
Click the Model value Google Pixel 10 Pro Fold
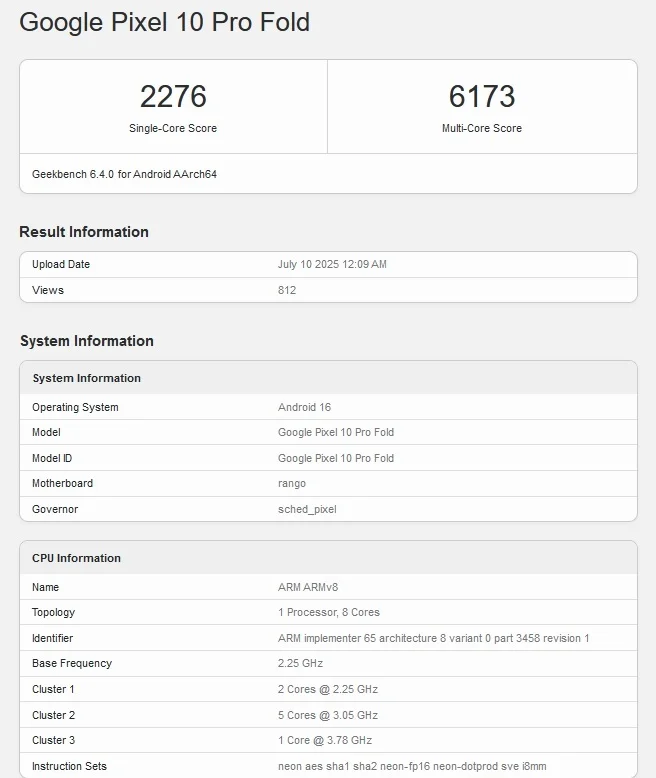pos(336,432)
